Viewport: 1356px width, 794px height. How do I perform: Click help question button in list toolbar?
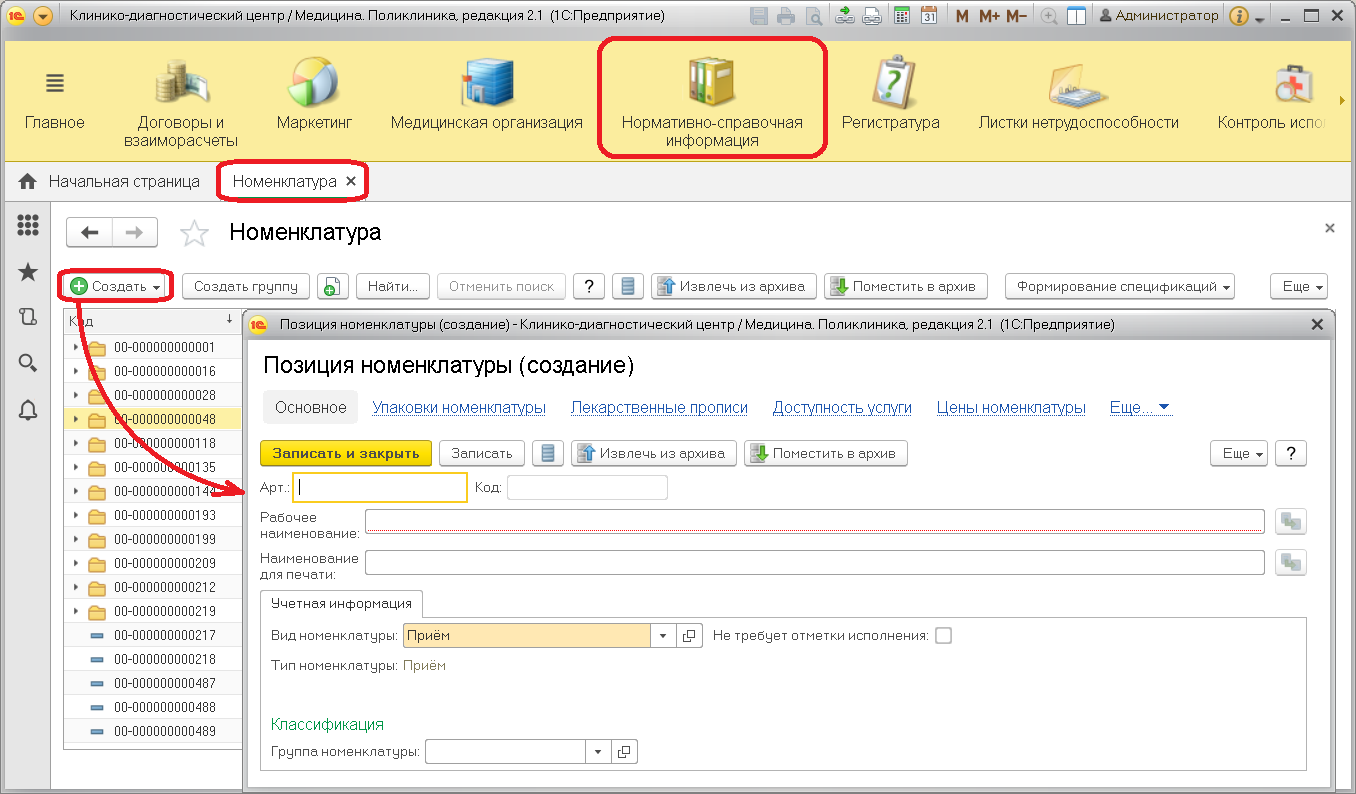pyautogui.click(x=589, y=286)
